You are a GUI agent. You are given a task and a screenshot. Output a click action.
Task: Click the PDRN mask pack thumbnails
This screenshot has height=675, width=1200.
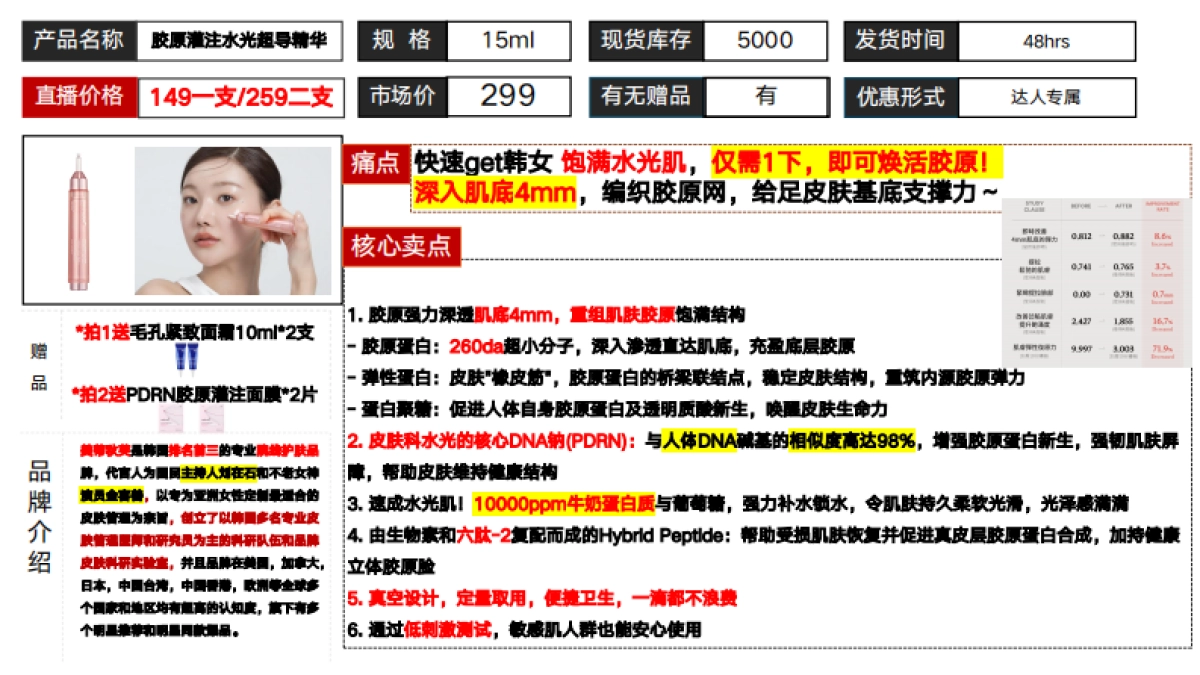point(192,417)
